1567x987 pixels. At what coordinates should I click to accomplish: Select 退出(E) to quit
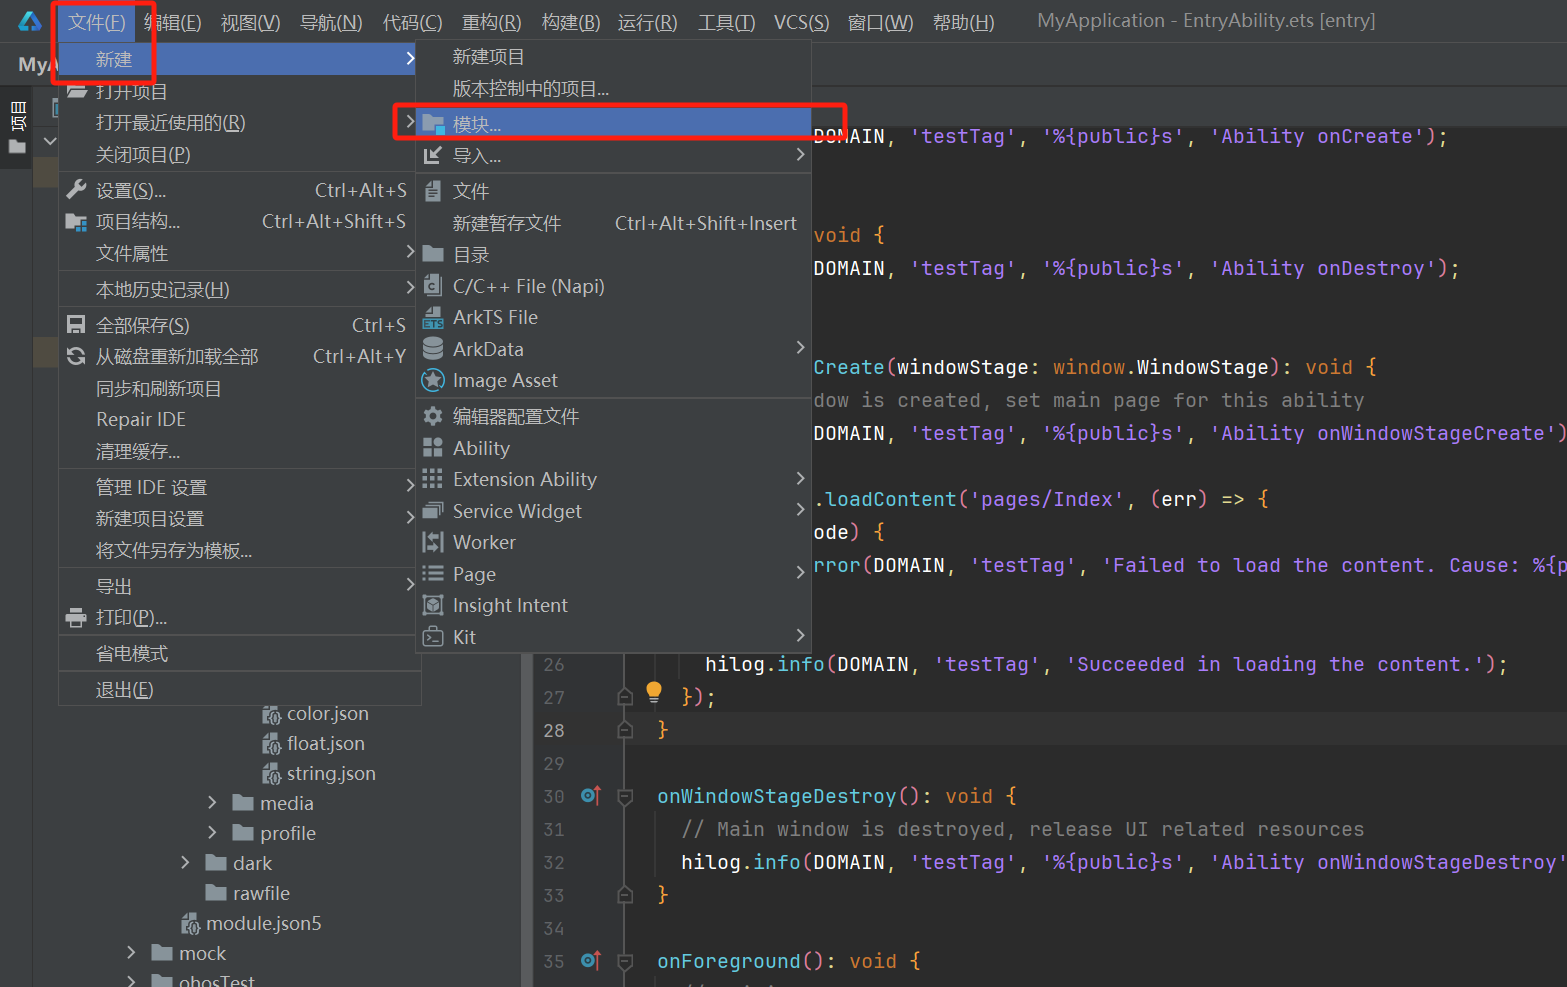coord(240,690)
